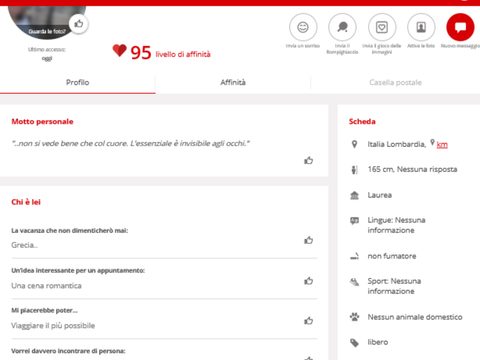The height and width of the screenshot is (360, 480).
Task: Click 'non fumatore' text
Action: pyautogui.click(x=392, y=256)
